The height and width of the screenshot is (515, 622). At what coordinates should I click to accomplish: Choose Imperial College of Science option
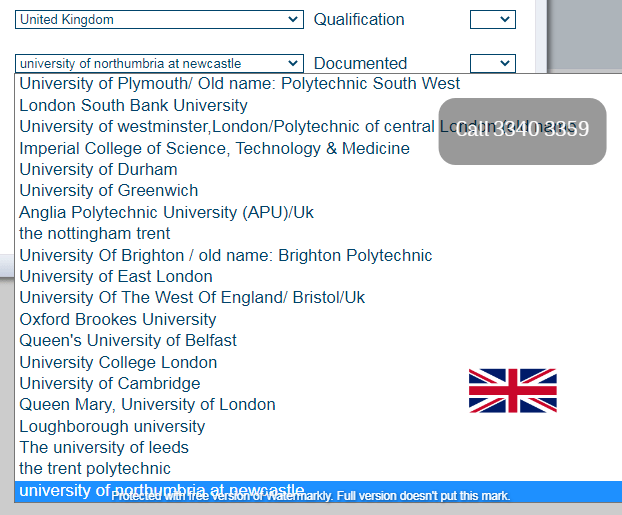coord(214,148)
